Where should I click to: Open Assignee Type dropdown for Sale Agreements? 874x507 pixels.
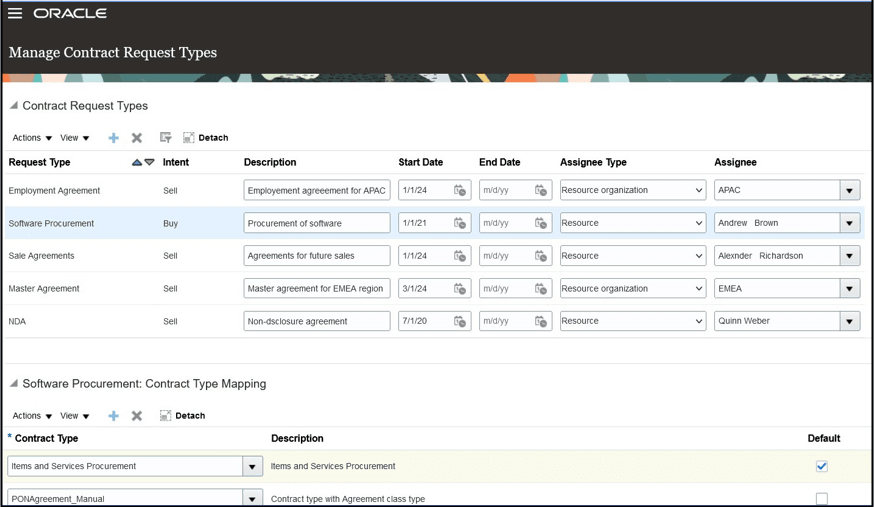633,256
